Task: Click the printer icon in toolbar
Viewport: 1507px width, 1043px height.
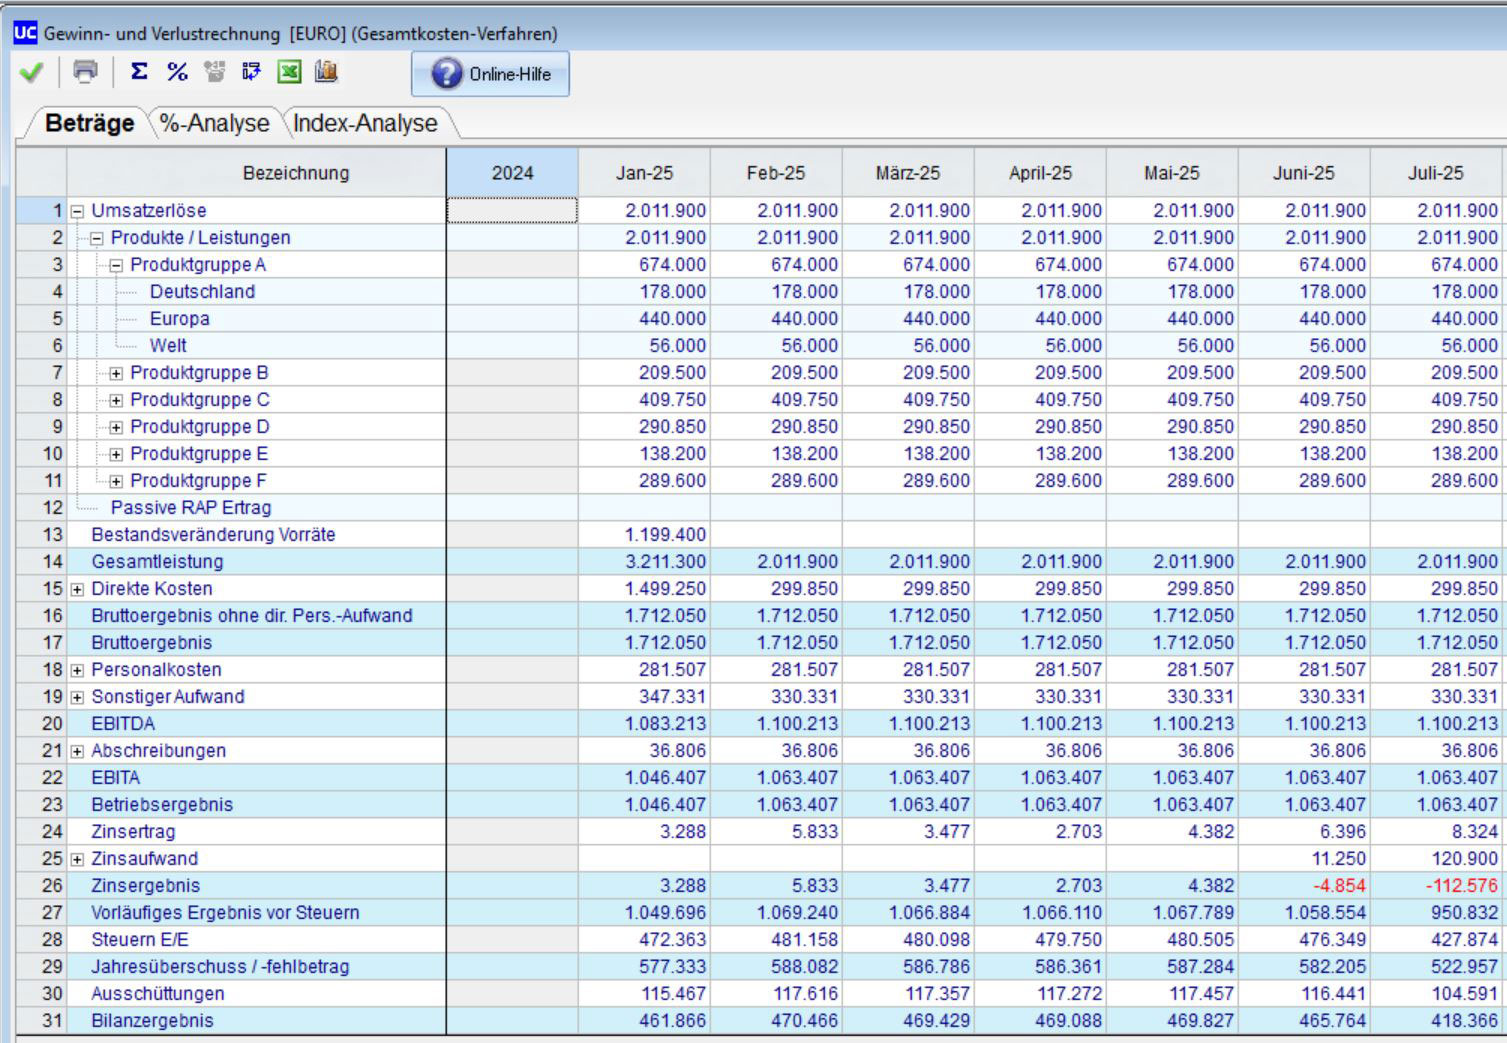Action: click(x=86, y=72)
